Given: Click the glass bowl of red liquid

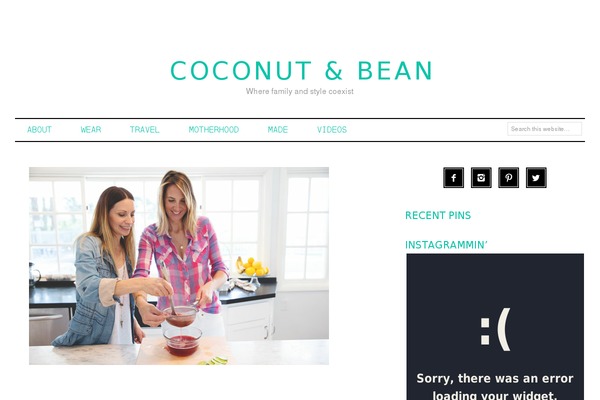Looking at the screenshot, I should [183, 341].
